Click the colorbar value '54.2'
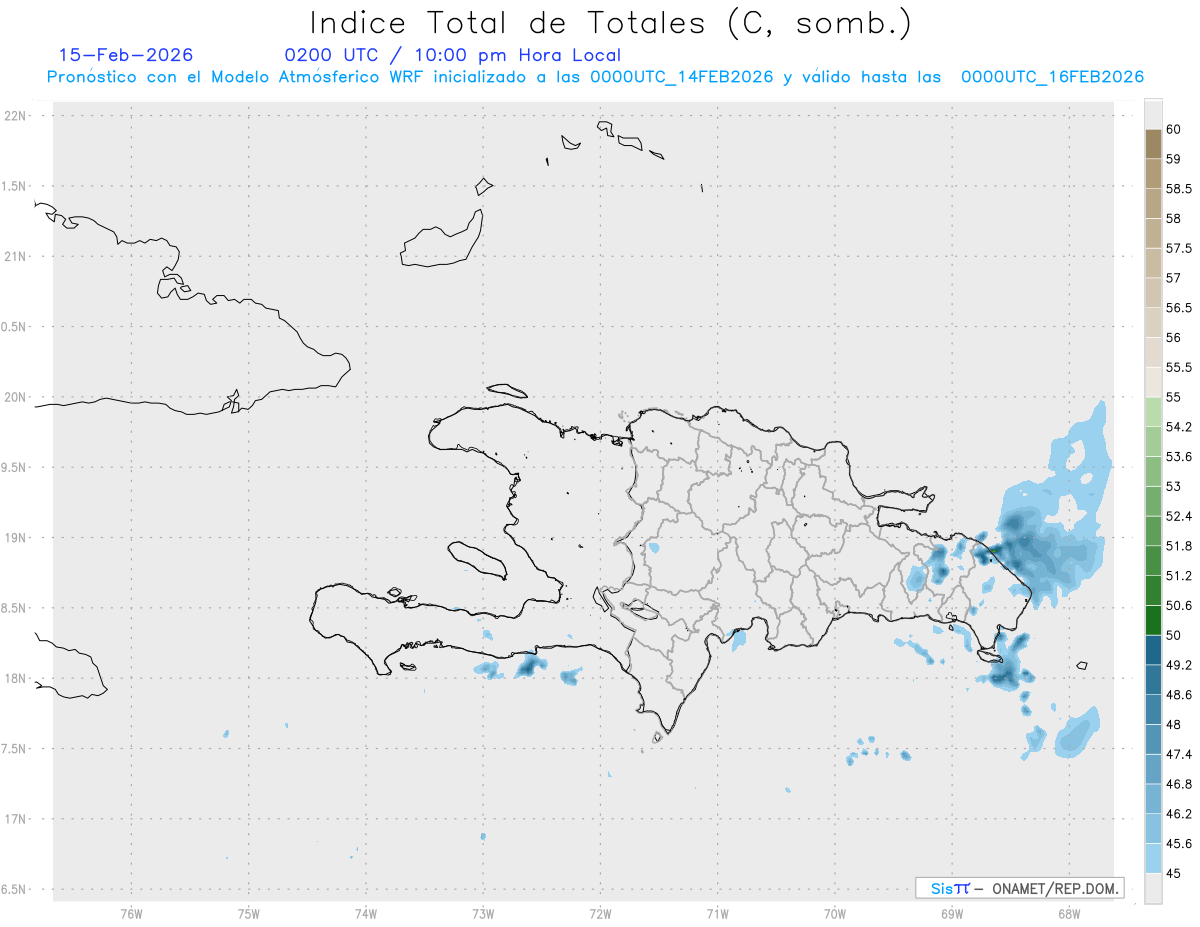 pos(1179,427)
